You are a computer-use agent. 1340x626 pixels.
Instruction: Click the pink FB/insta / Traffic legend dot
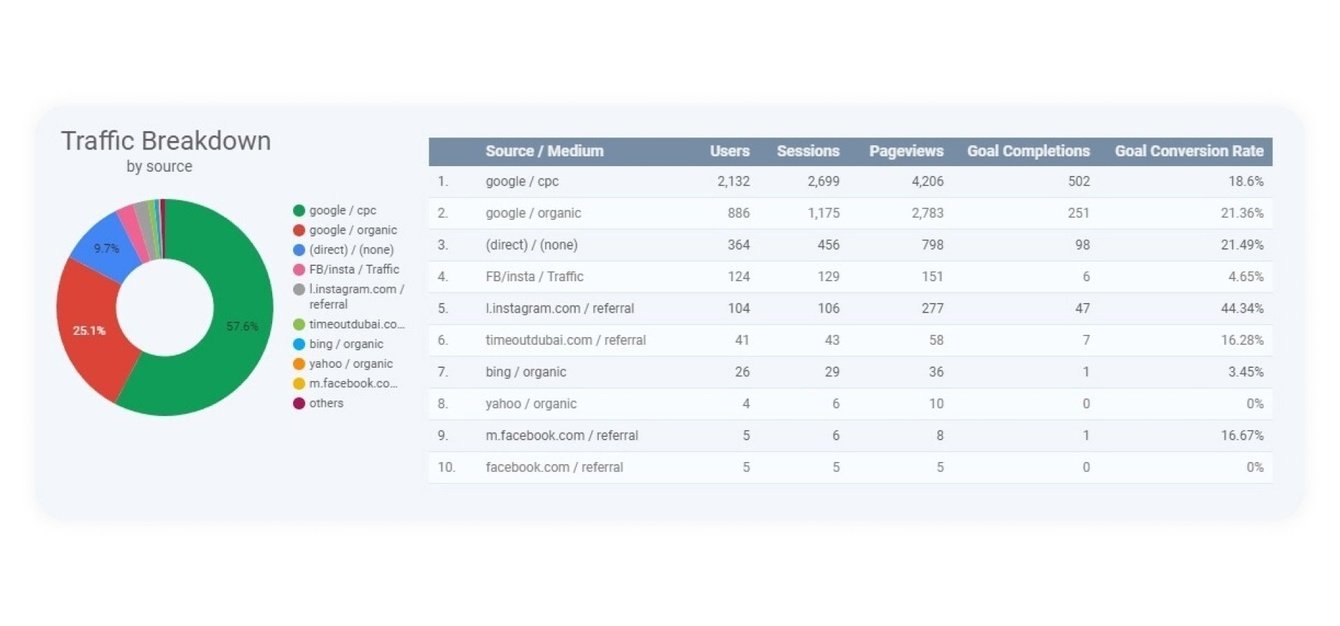tap(298, 269)
